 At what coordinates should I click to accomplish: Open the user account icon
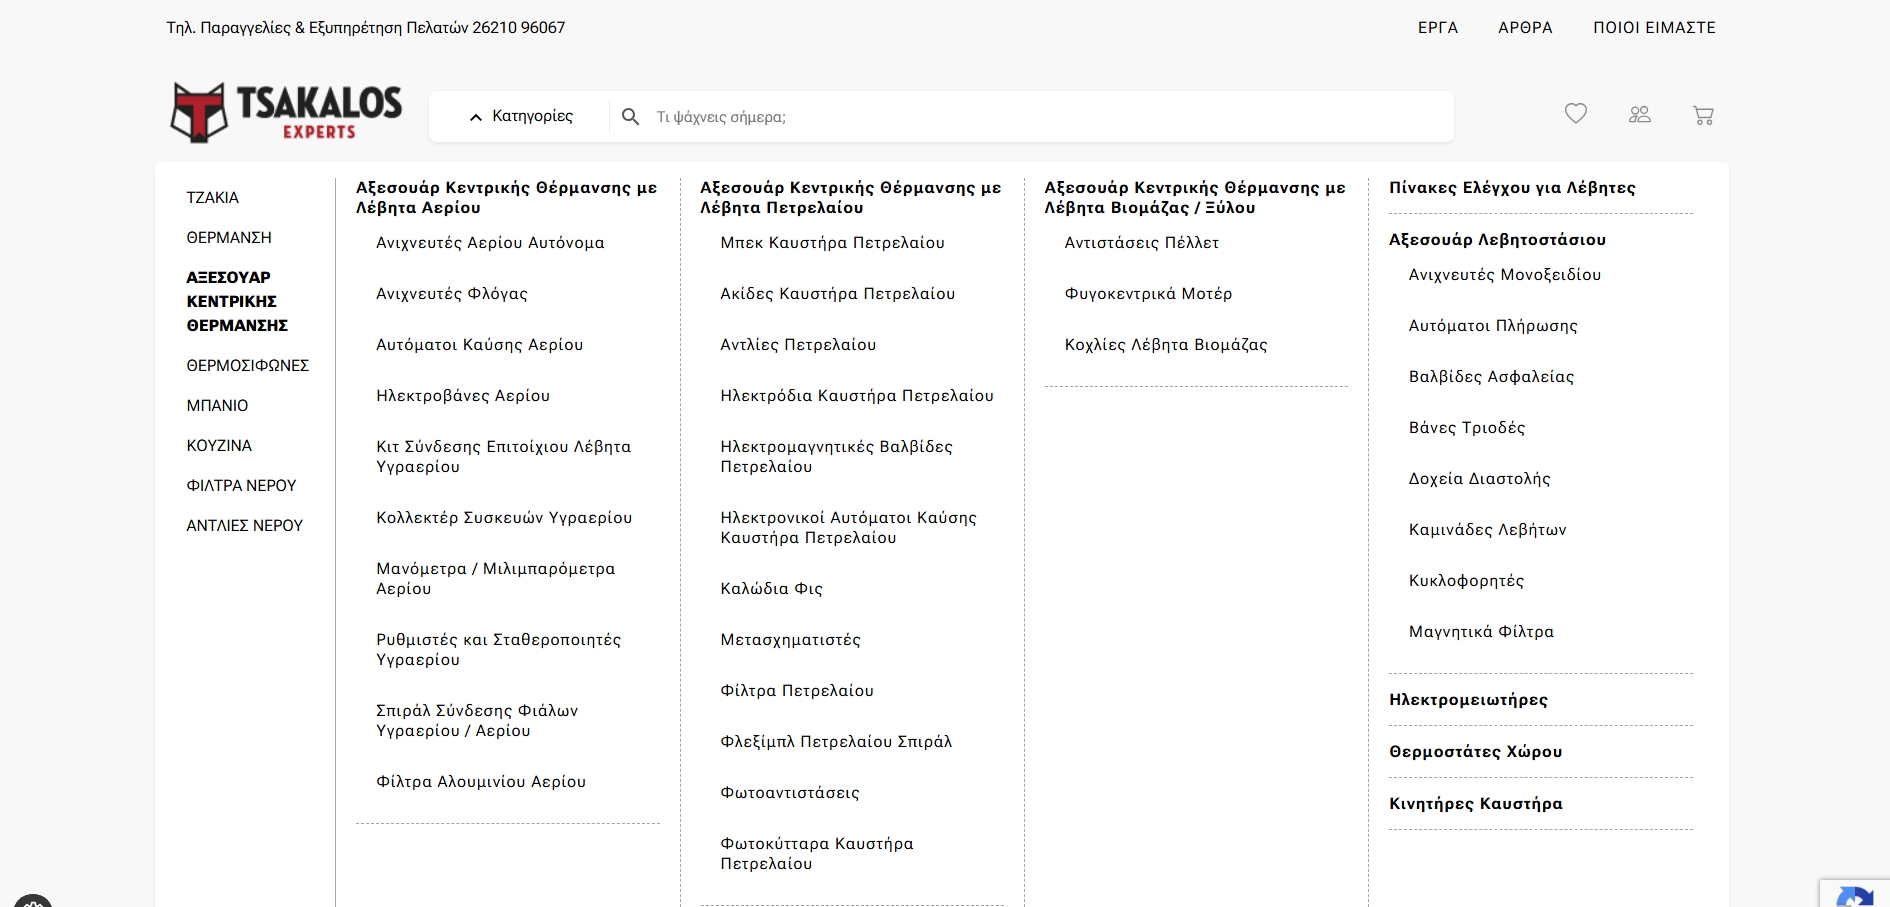pyautogui.click(x=1640, y=115)
